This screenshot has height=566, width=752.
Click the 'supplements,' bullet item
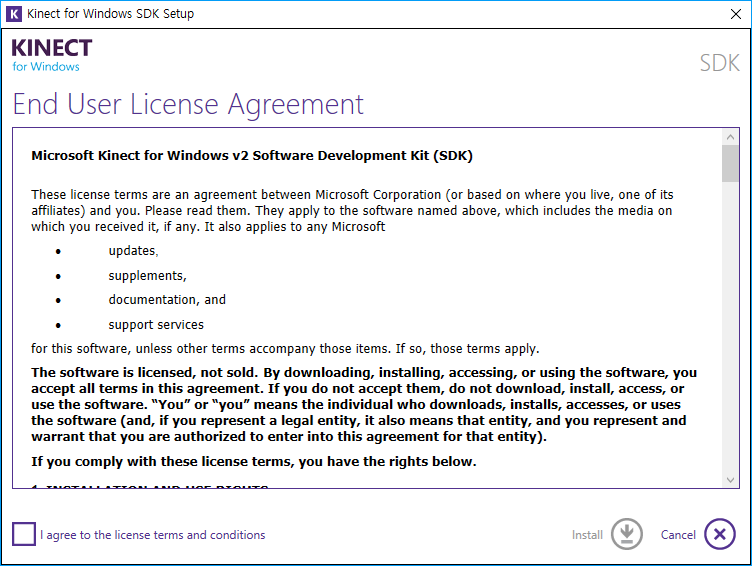pyautogui.click(x=147, y=276)
